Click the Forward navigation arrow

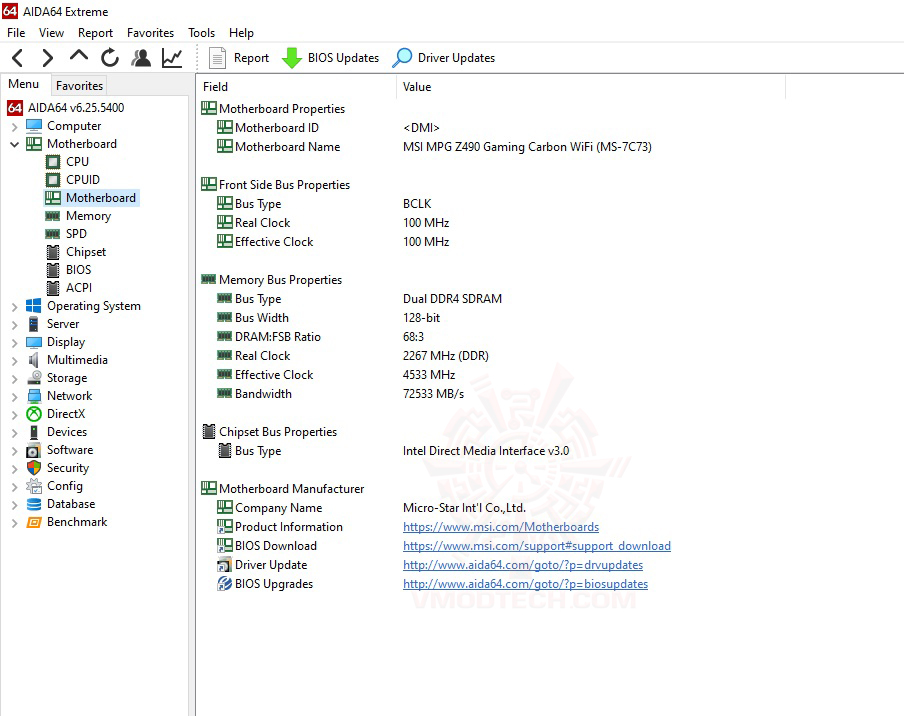(x=48, y=58)
